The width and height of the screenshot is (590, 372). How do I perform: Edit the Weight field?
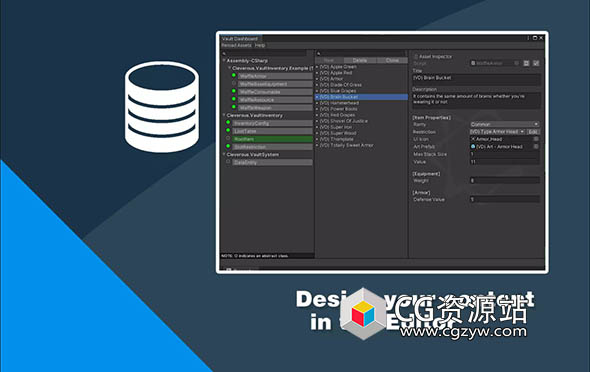[x=505, y=181]
